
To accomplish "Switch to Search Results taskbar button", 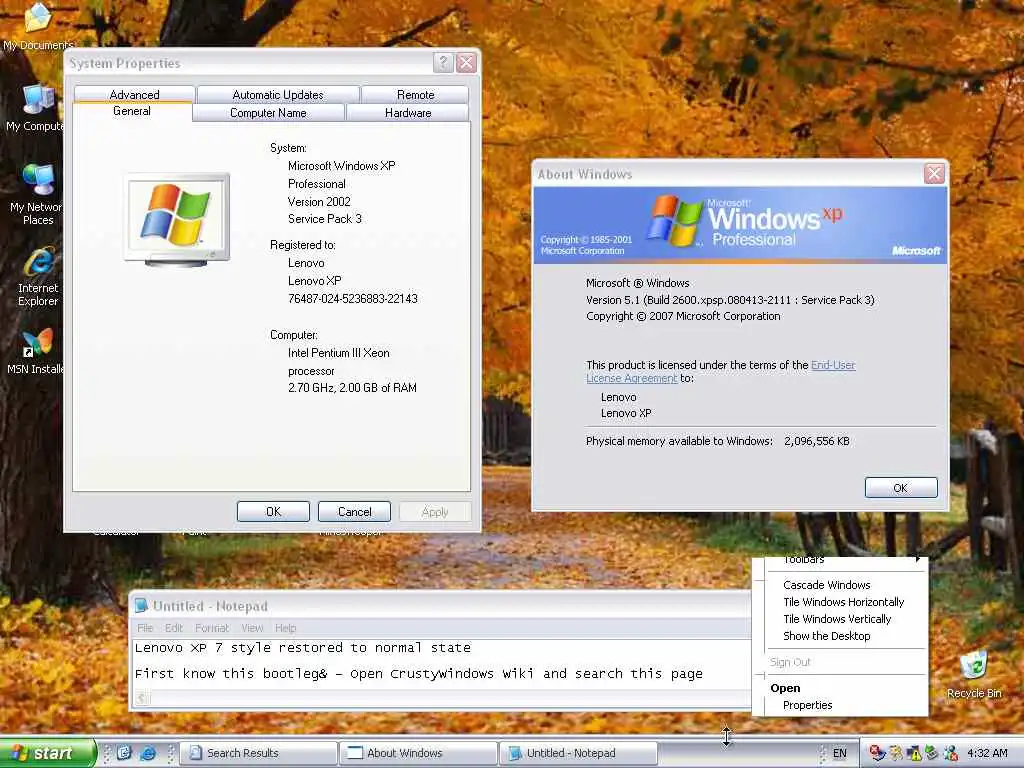I will pyautogui.click(x=259, y=753).
